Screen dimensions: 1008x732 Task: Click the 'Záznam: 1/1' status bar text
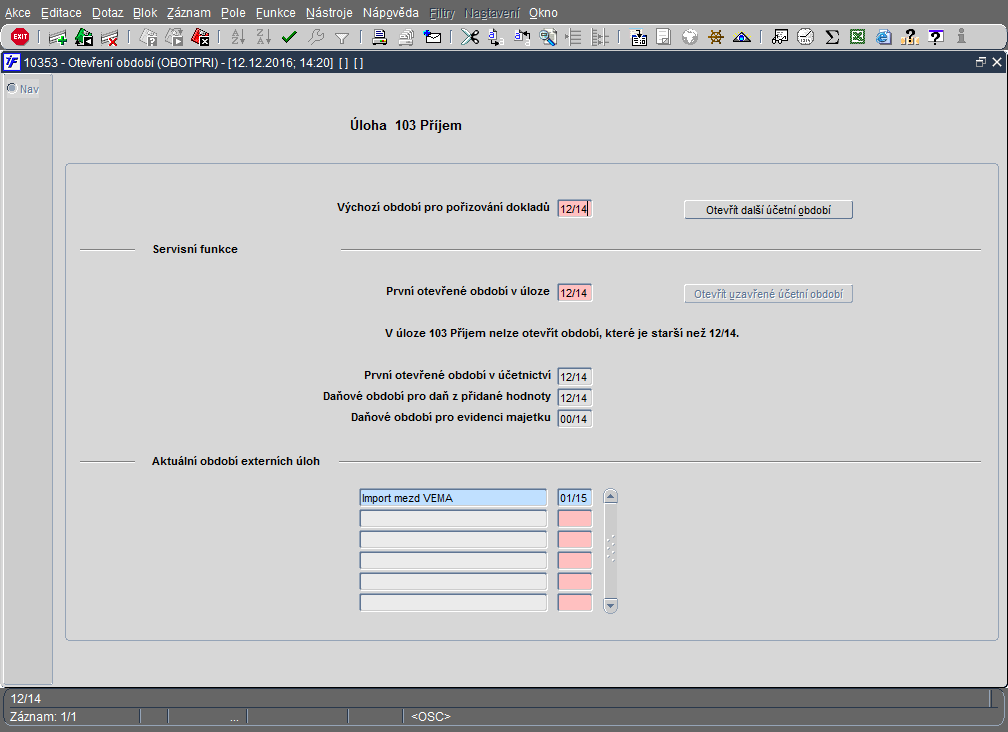click(x=44, y=717)
